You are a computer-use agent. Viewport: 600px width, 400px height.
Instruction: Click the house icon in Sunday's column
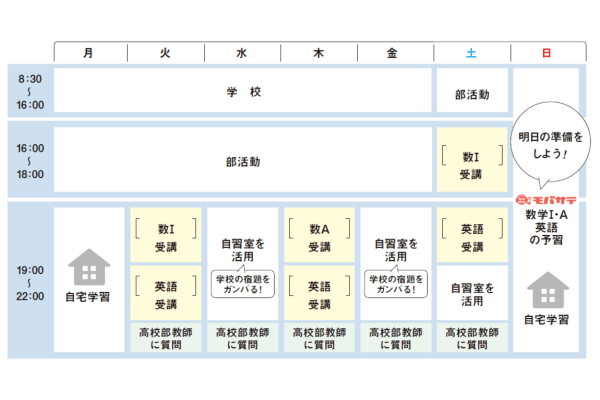click(546, 290)
